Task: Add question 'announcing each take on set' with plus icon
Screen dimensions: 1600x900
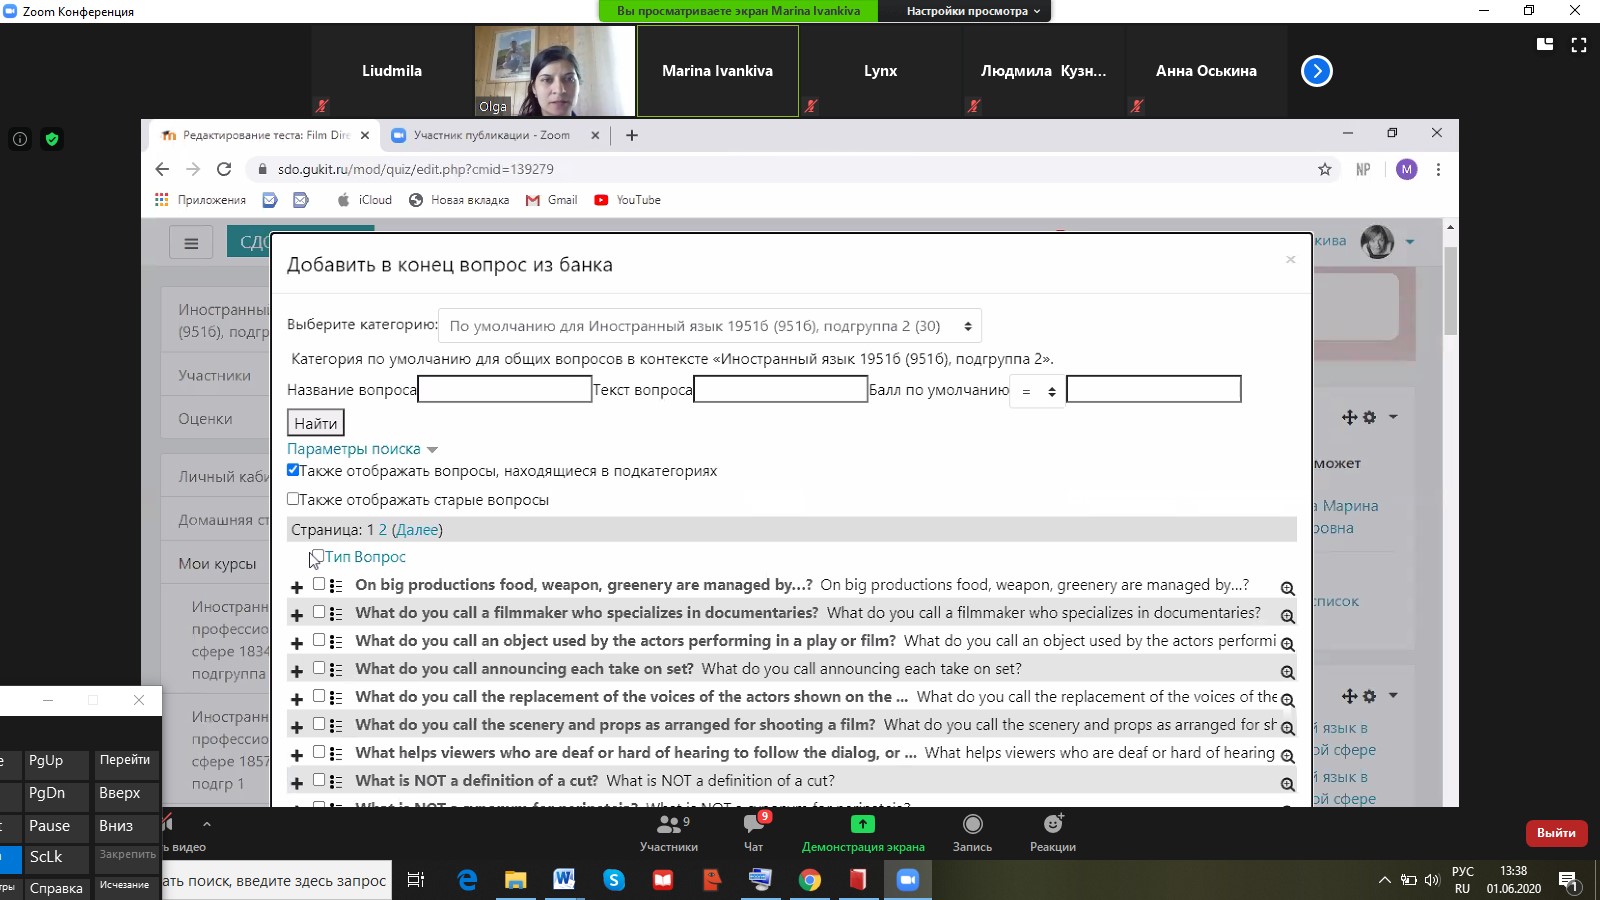Action: [x=297, y=671]
